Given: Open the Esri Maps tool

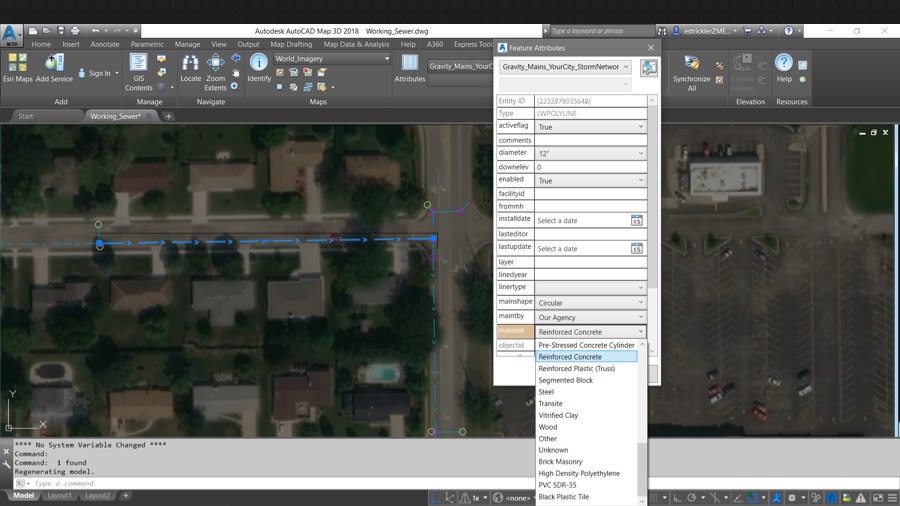Looking at the screenshot, I should tap(17, 68).
